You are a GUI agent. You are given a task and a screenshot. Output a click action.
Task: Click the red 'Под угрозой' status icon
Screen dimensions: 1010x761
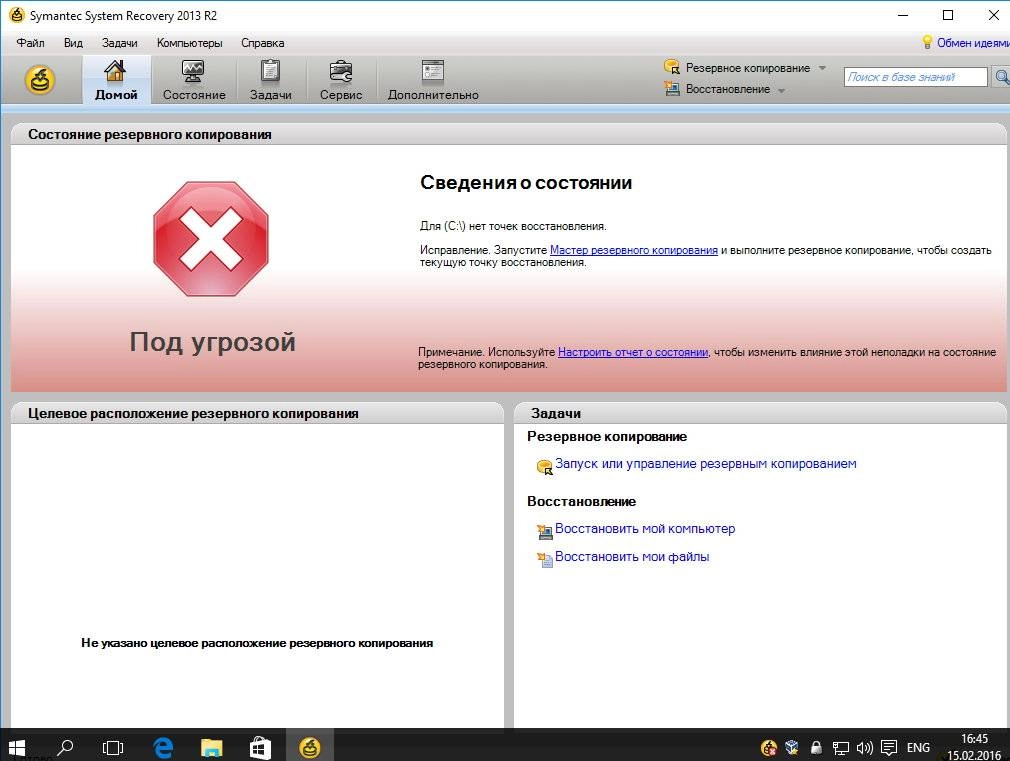pos(211,239)
